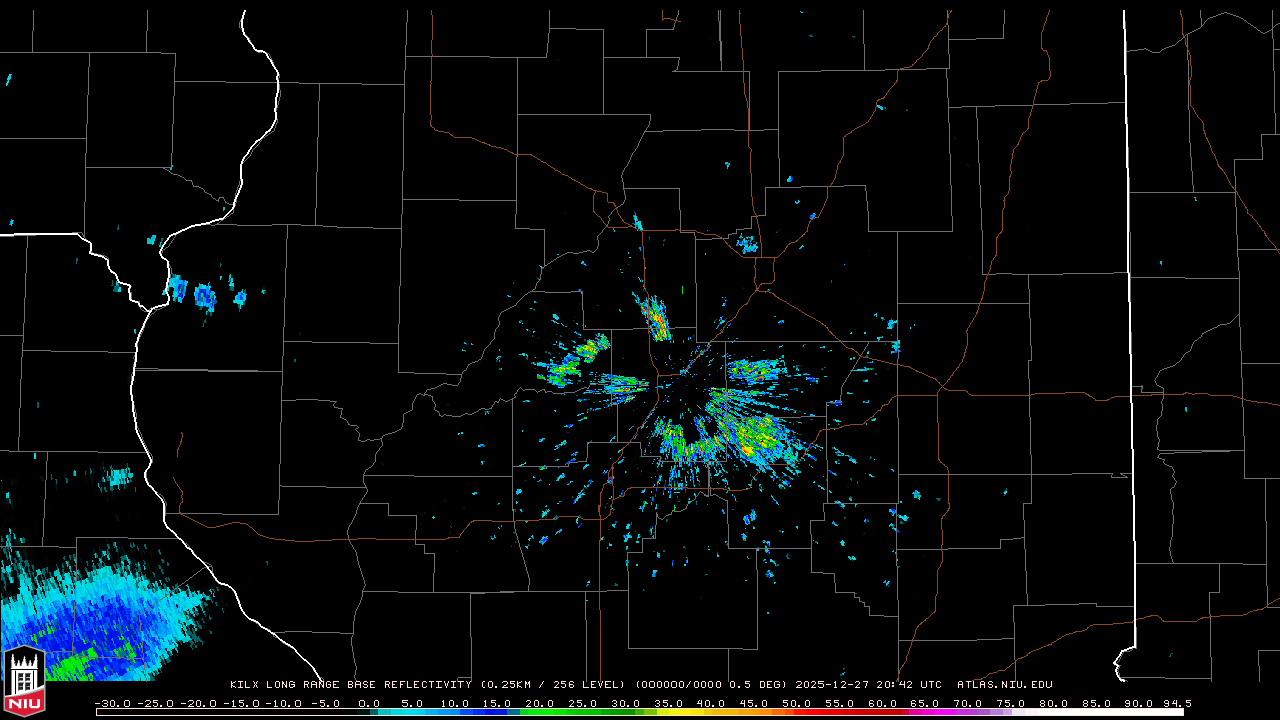1280x720 pixels.
Task: Open the ATLAS.NIU.EDU text link
Action: click(x=1004, y=685)
